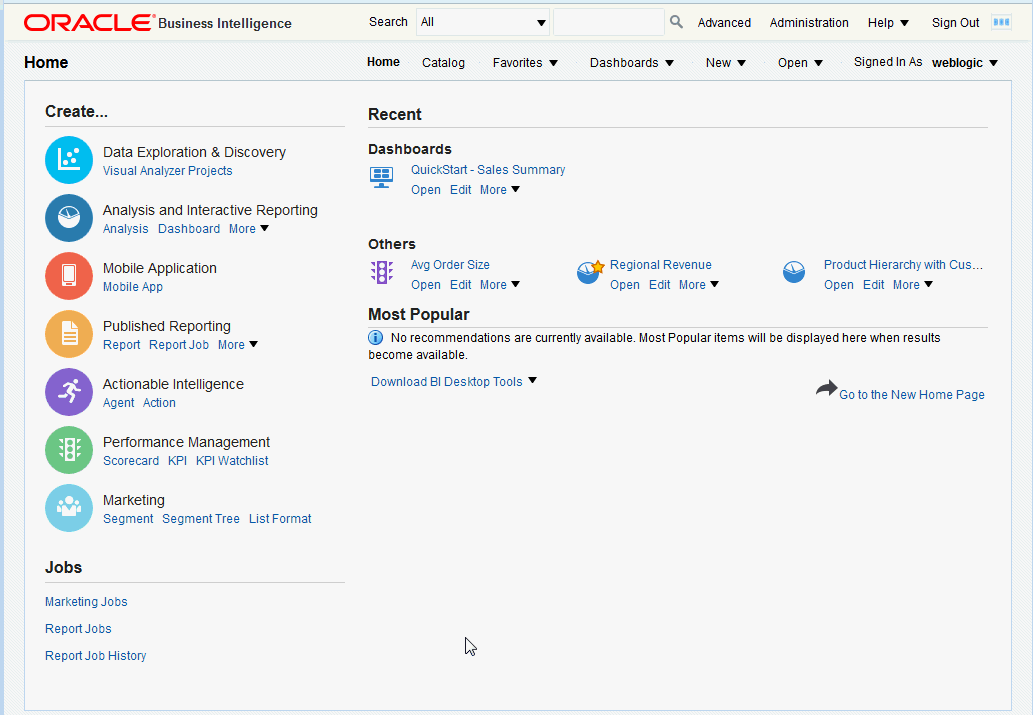Expand More under Analysis and Interactive Reporting
The height and width of the screenshot is (715, 1033).
249,229
